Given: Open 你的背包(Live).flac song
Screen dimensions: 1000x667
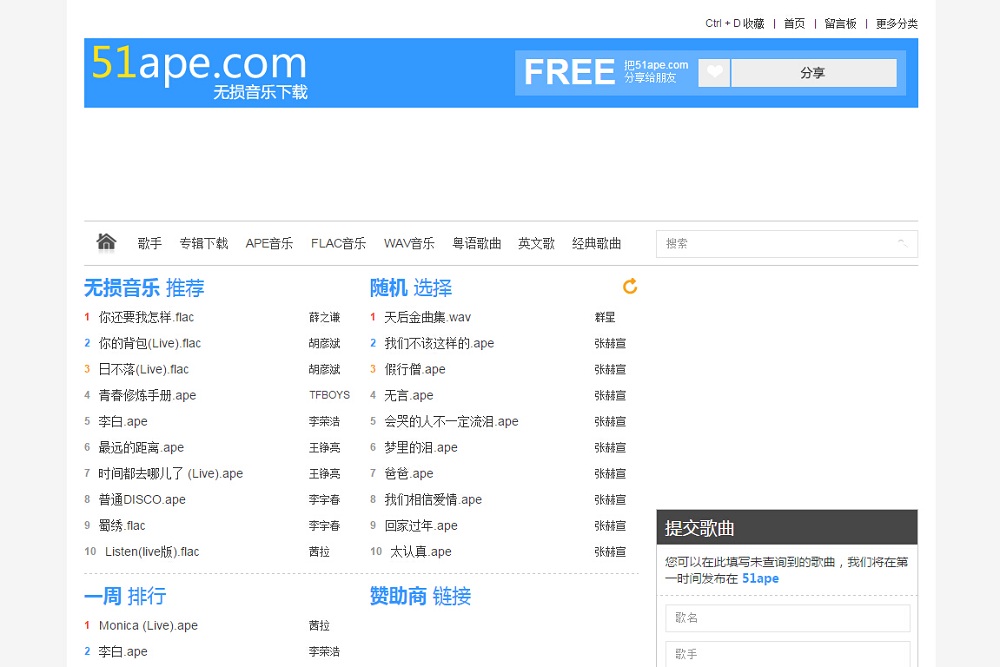Looking at the screenshot, I should pyautogui.click(x=150, y=344).
